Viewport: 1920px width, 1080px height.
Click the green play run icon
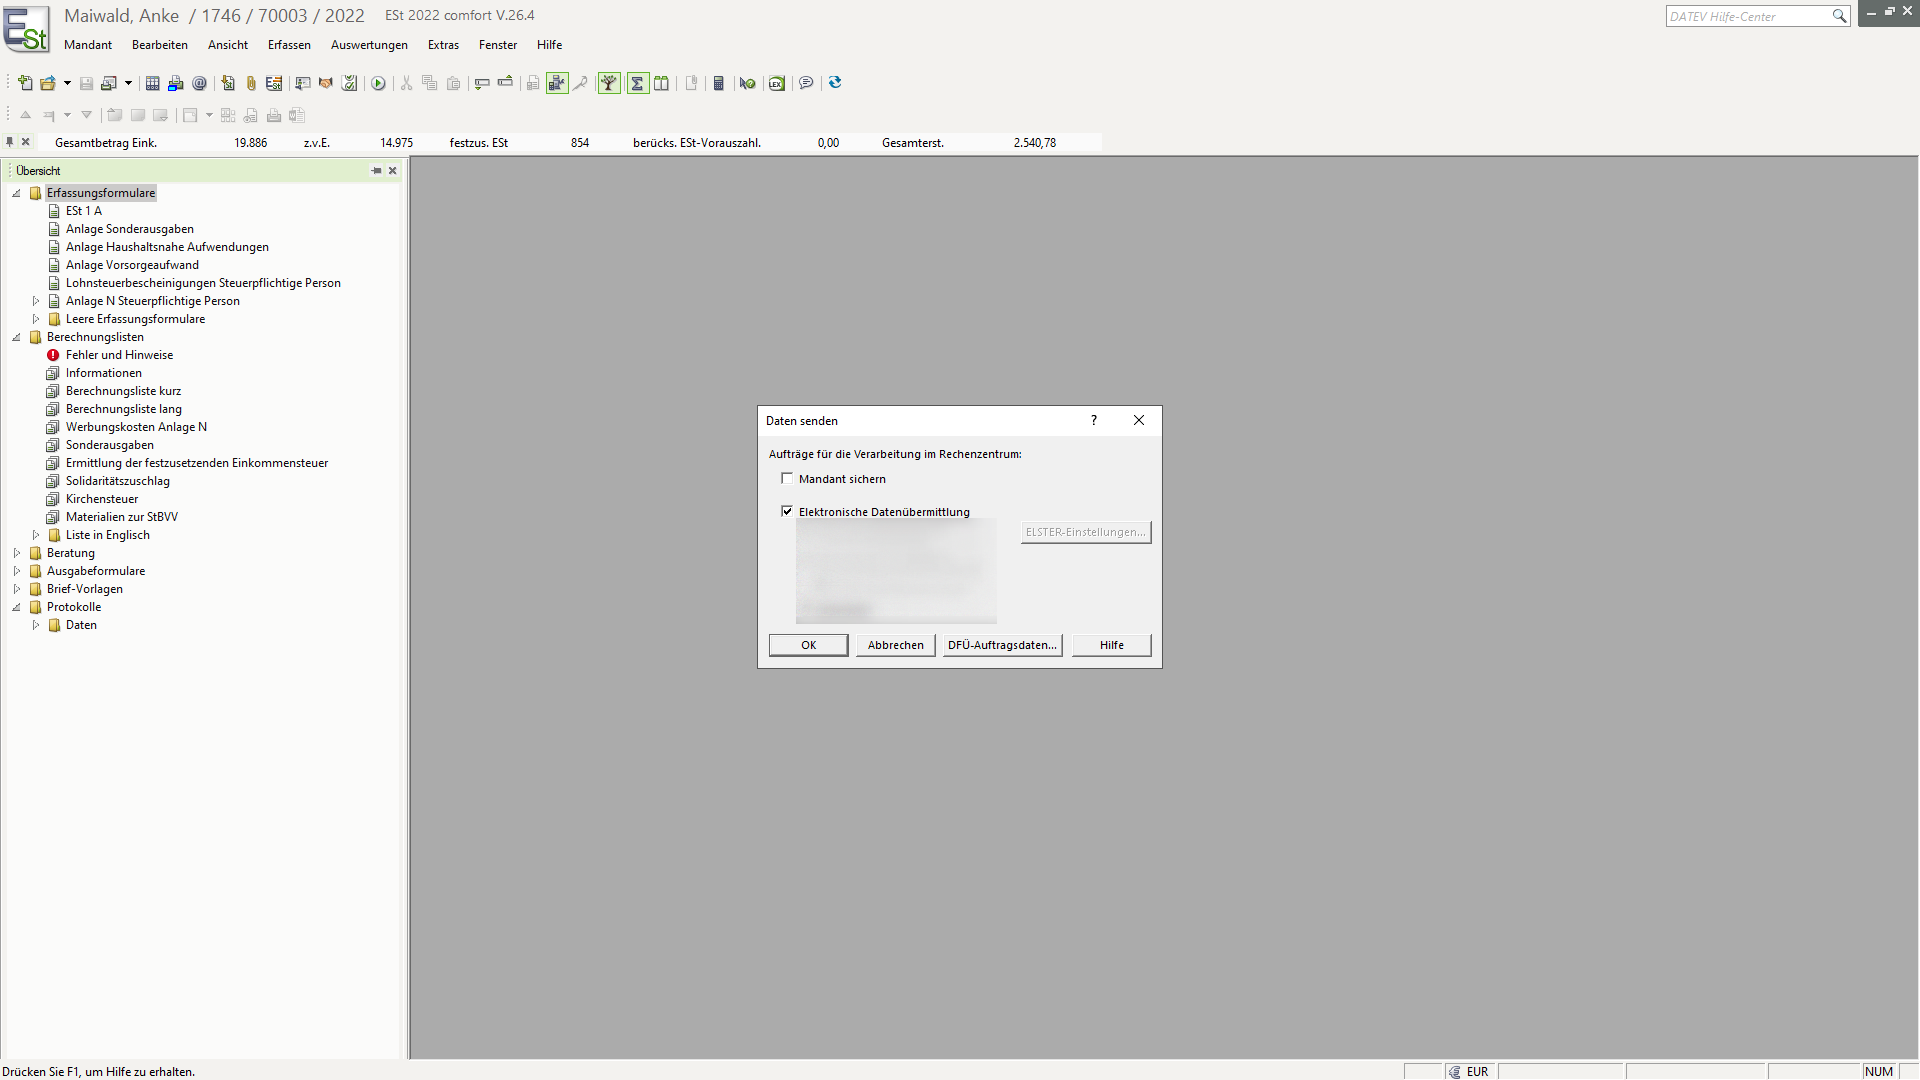click(x=378, y=83)
